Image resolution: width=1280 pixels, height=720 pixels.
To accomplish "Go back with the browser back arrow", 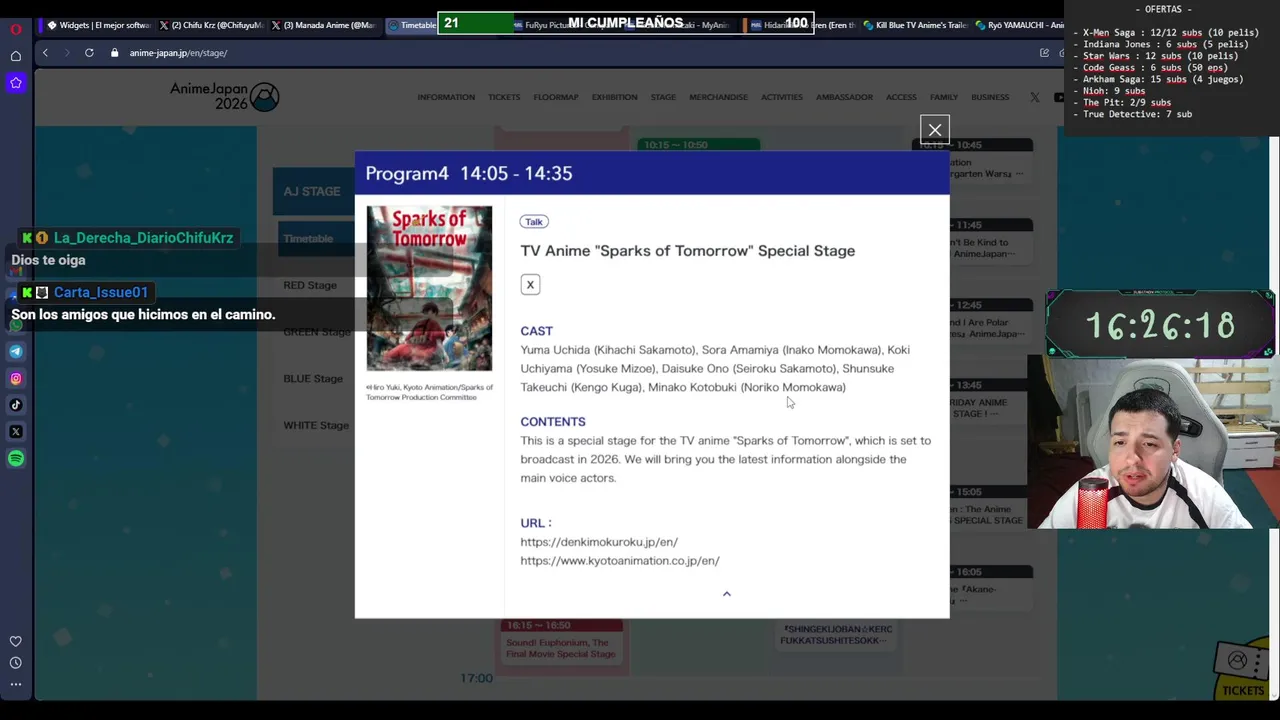I will click(45, 53).
